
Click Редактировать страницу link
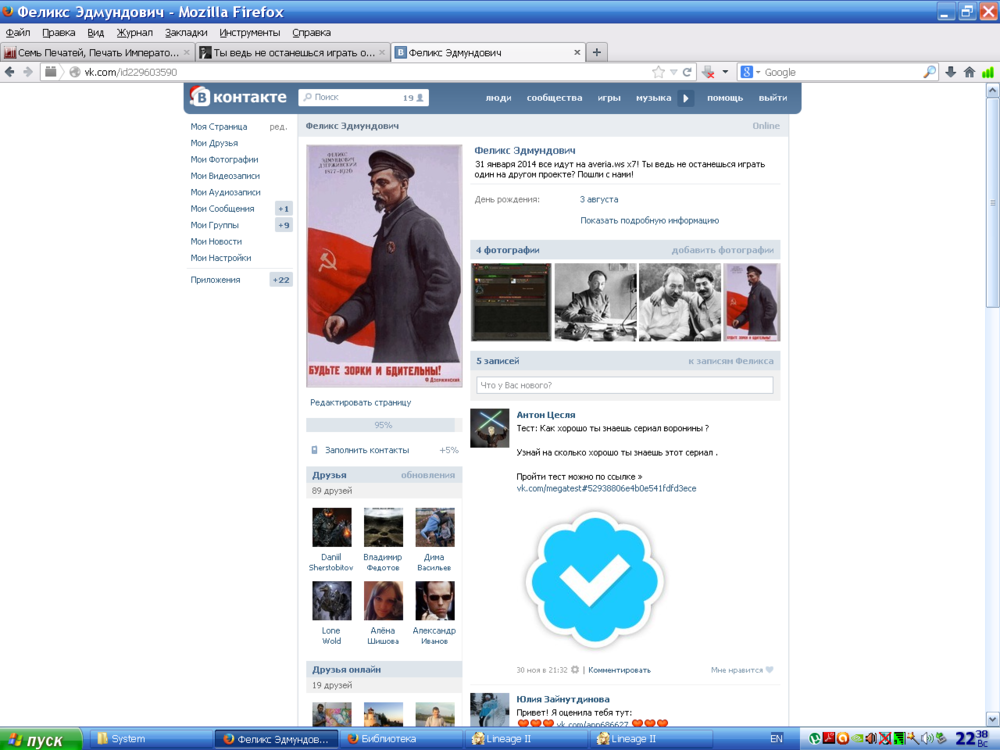pyautogui.click(x=360, y=402)
